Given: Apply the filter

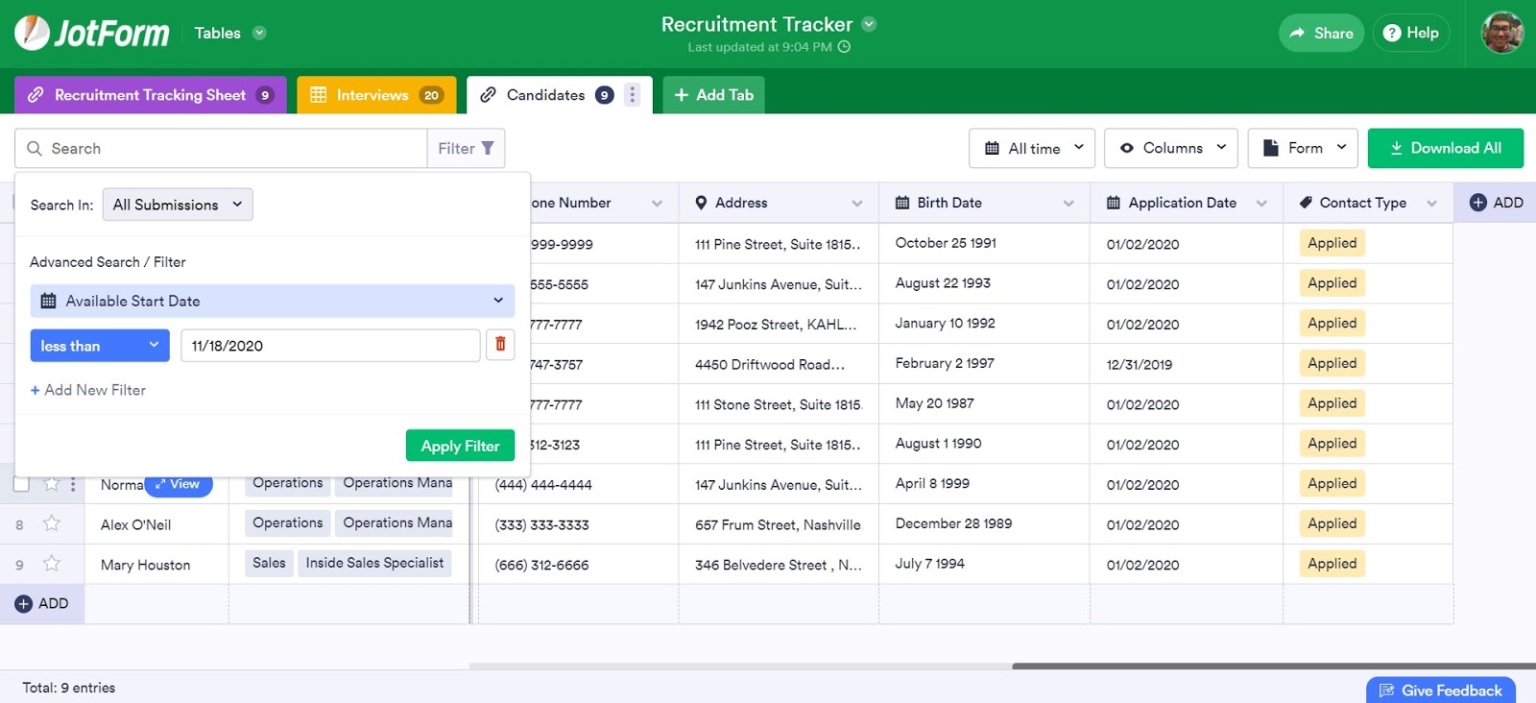Looking at the screenshot, I should 460,445.
